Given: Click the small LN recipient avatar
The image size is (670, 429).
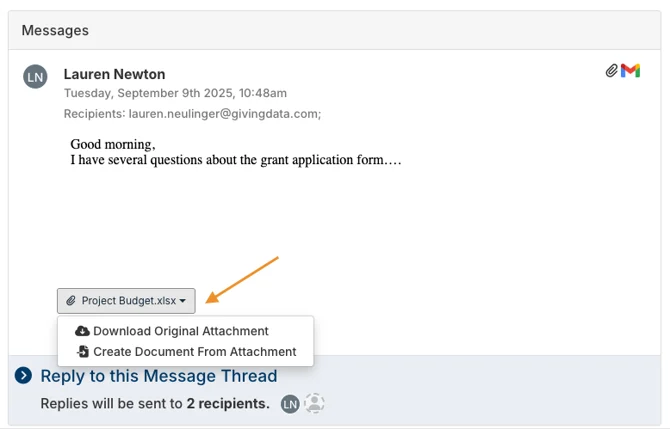Looking at the screenshot, I should [290, 404].
